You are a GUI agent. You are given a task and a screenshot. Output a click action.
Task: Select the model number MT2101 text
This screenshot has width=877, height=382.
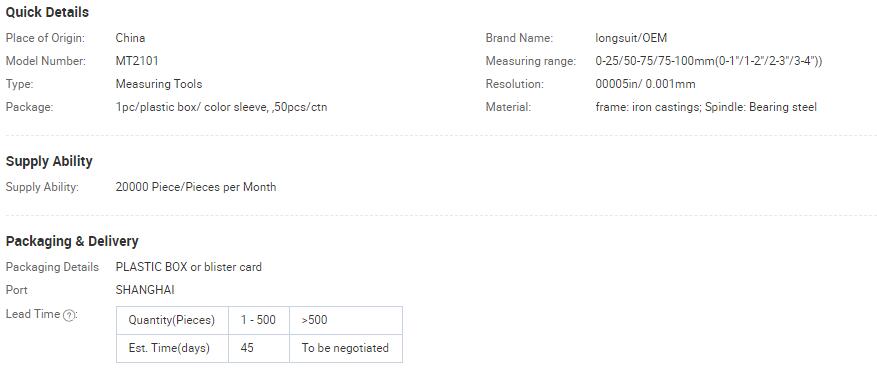137,61
